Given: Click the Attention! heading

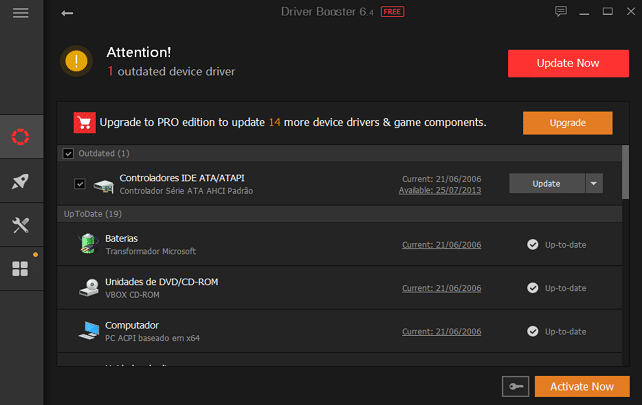Looking at the screenshot, I should tap(139, 52).
